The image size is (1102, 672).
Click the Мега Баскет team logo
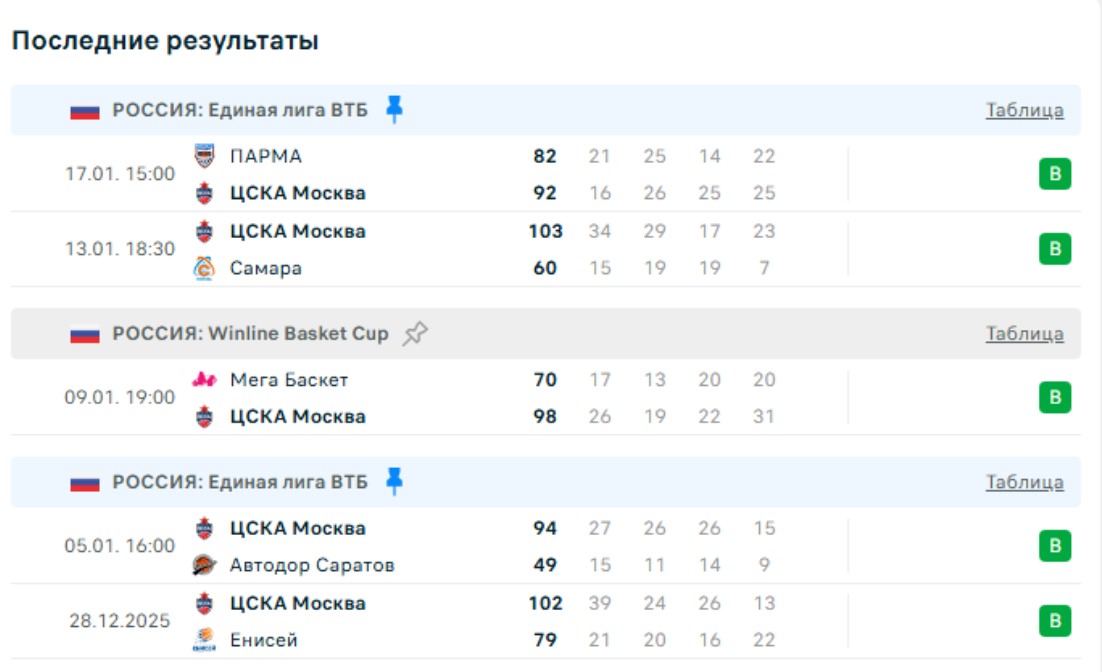click(x=204, y=380)
